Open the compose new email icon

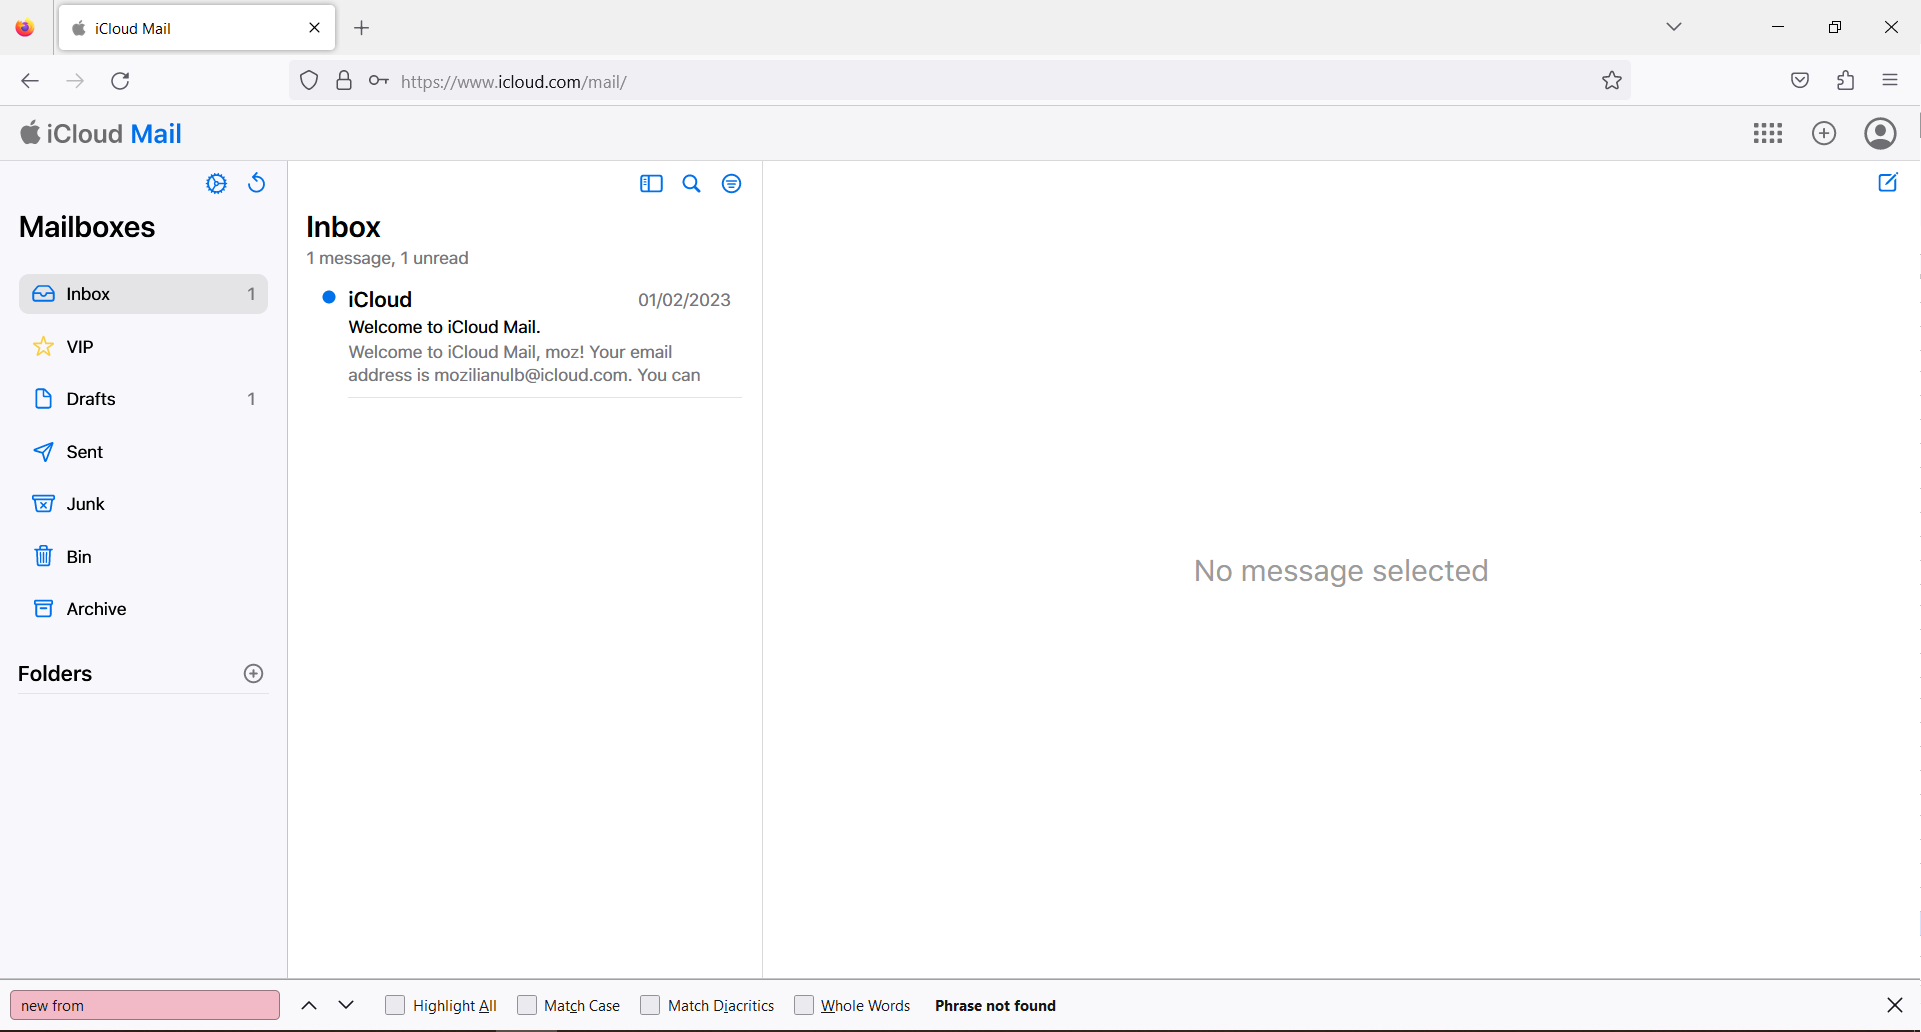(x=1888, y=182)
